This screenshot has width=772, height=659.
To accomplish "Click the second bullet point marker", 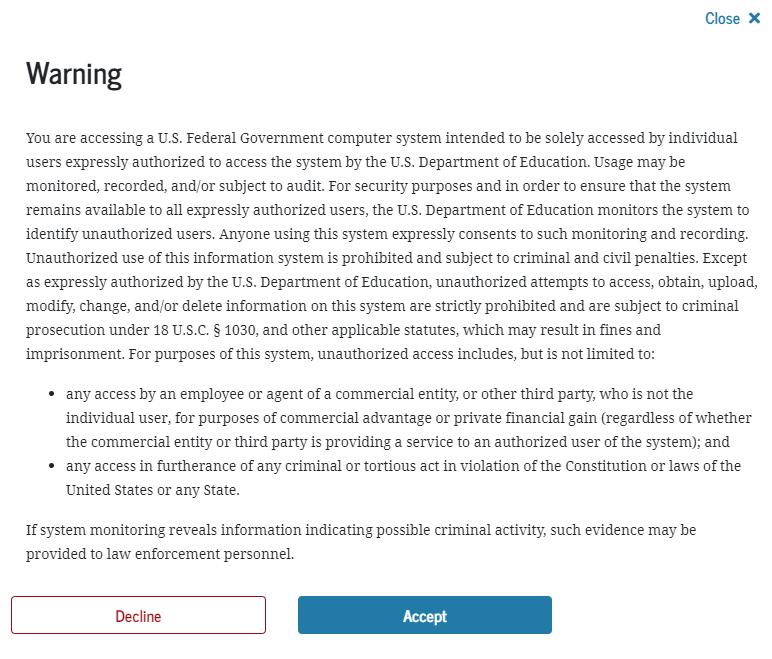I will coord(52,467).
